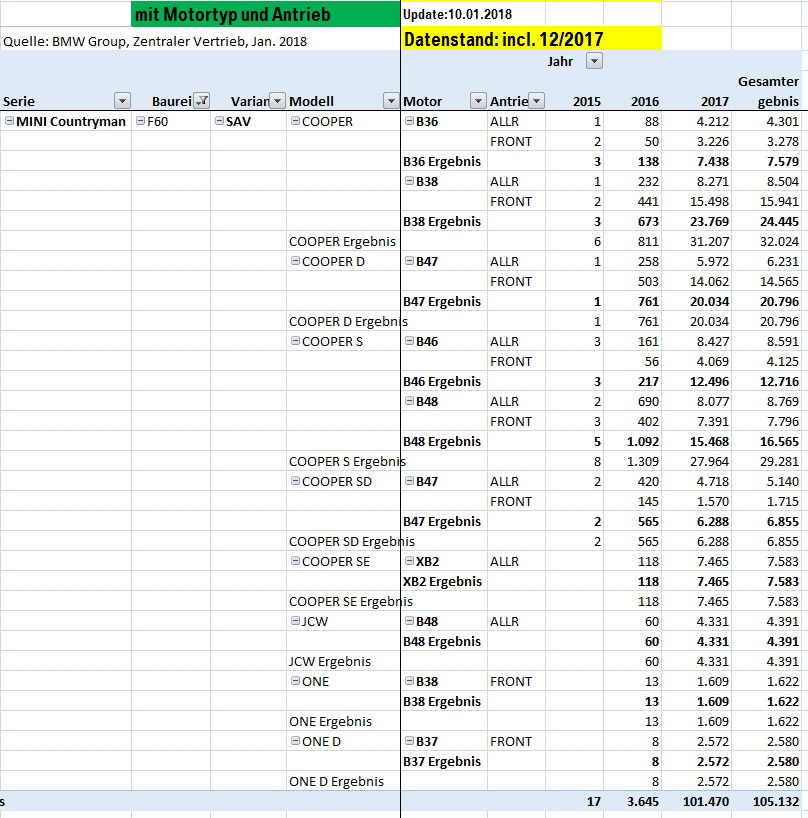This screenshot has height=818, width=808.
Task: Click the B46 ALLR 2017 value 8.427
Action: point(713,341)
